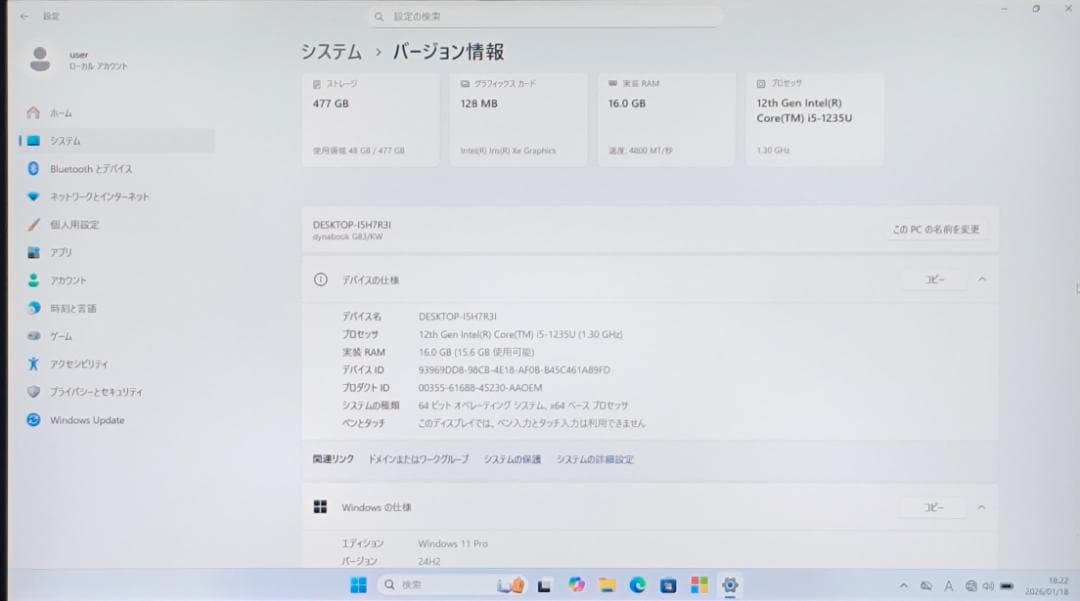Open the Widgets weather icon
This screenshot has width=1080, height=601.
click(510, 585)
